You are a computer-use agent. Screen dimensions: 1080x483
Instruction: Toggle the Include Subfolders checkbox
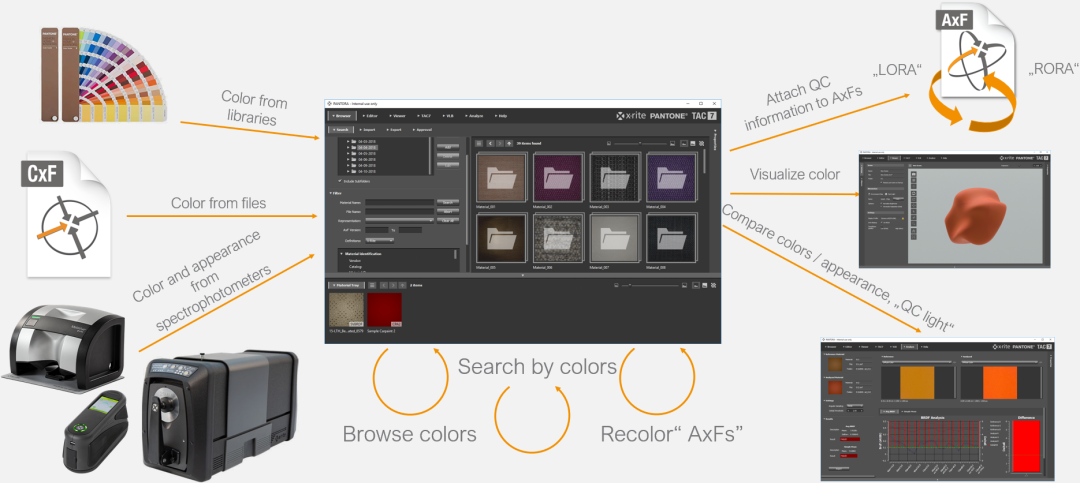340,181
